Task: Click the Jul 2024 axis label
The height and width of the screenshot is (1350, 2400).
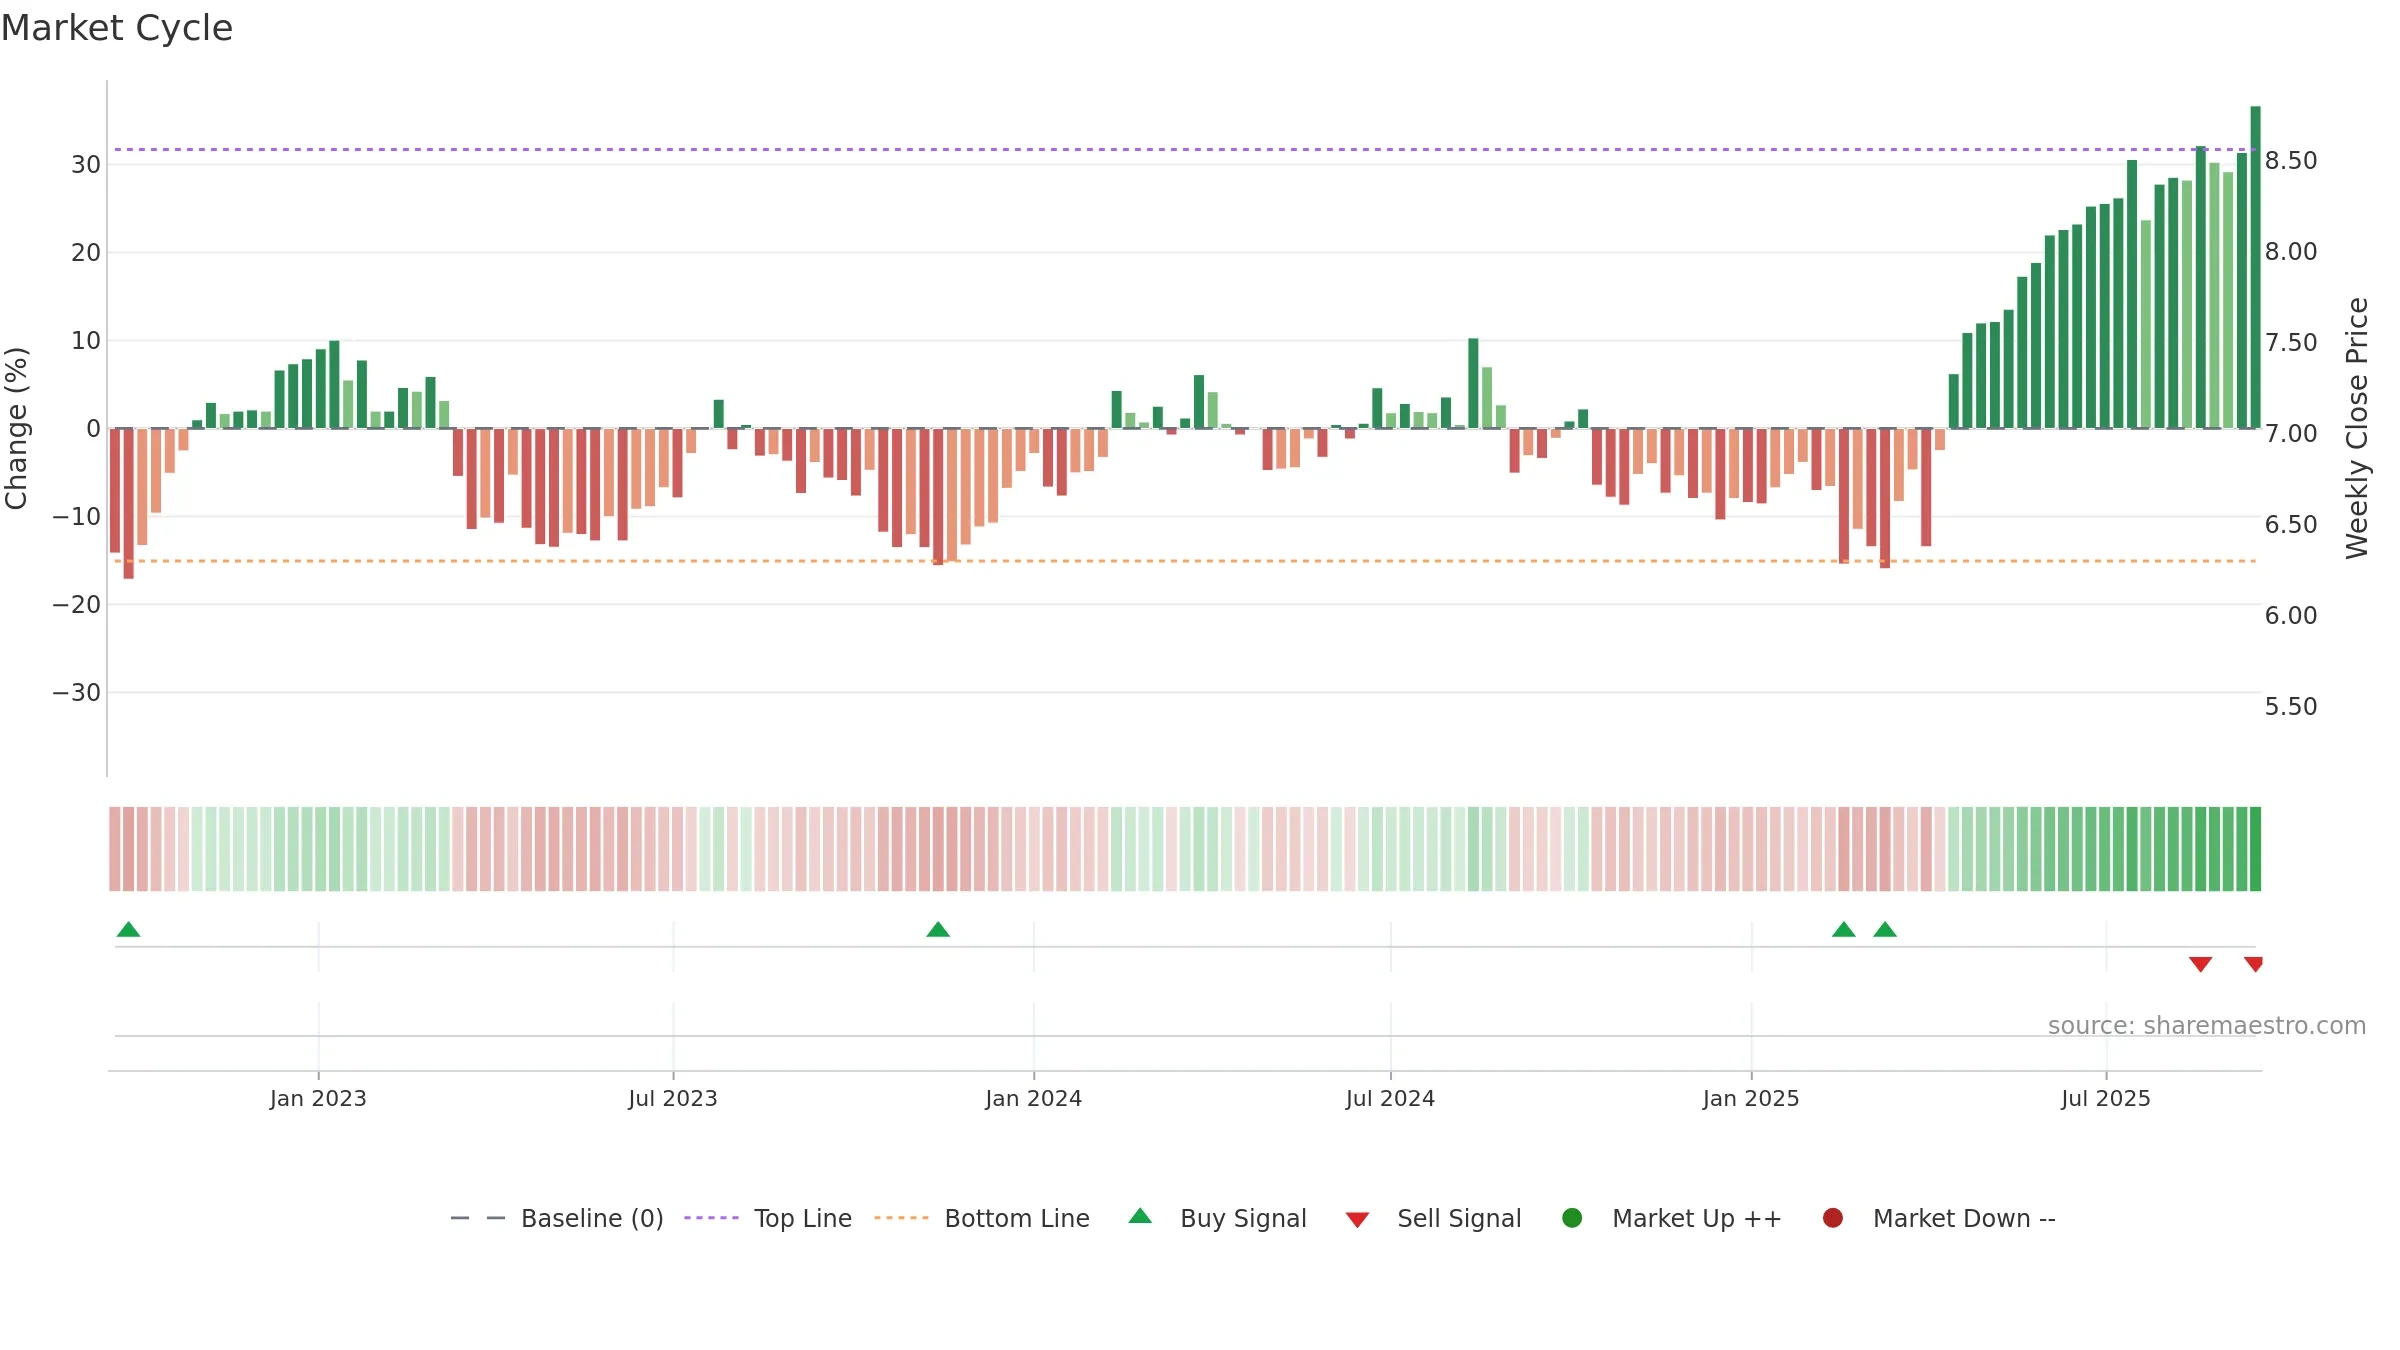Action: tap(1390, 1098)
